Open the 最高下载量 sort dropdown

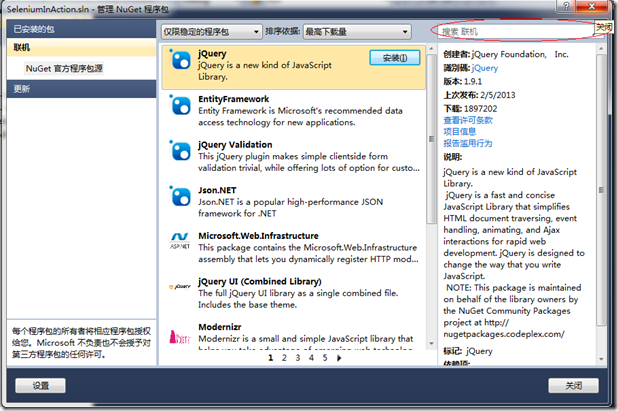(x=357, y=32)
